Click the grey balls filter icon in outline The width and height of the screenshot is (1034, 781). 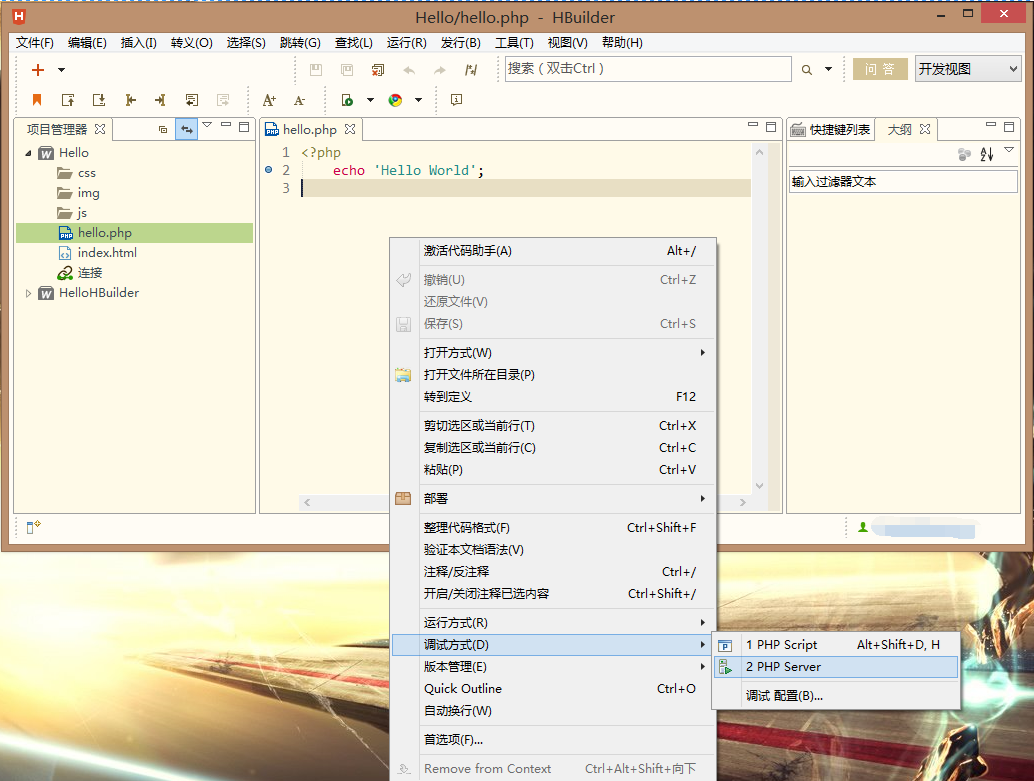(964, 154)
